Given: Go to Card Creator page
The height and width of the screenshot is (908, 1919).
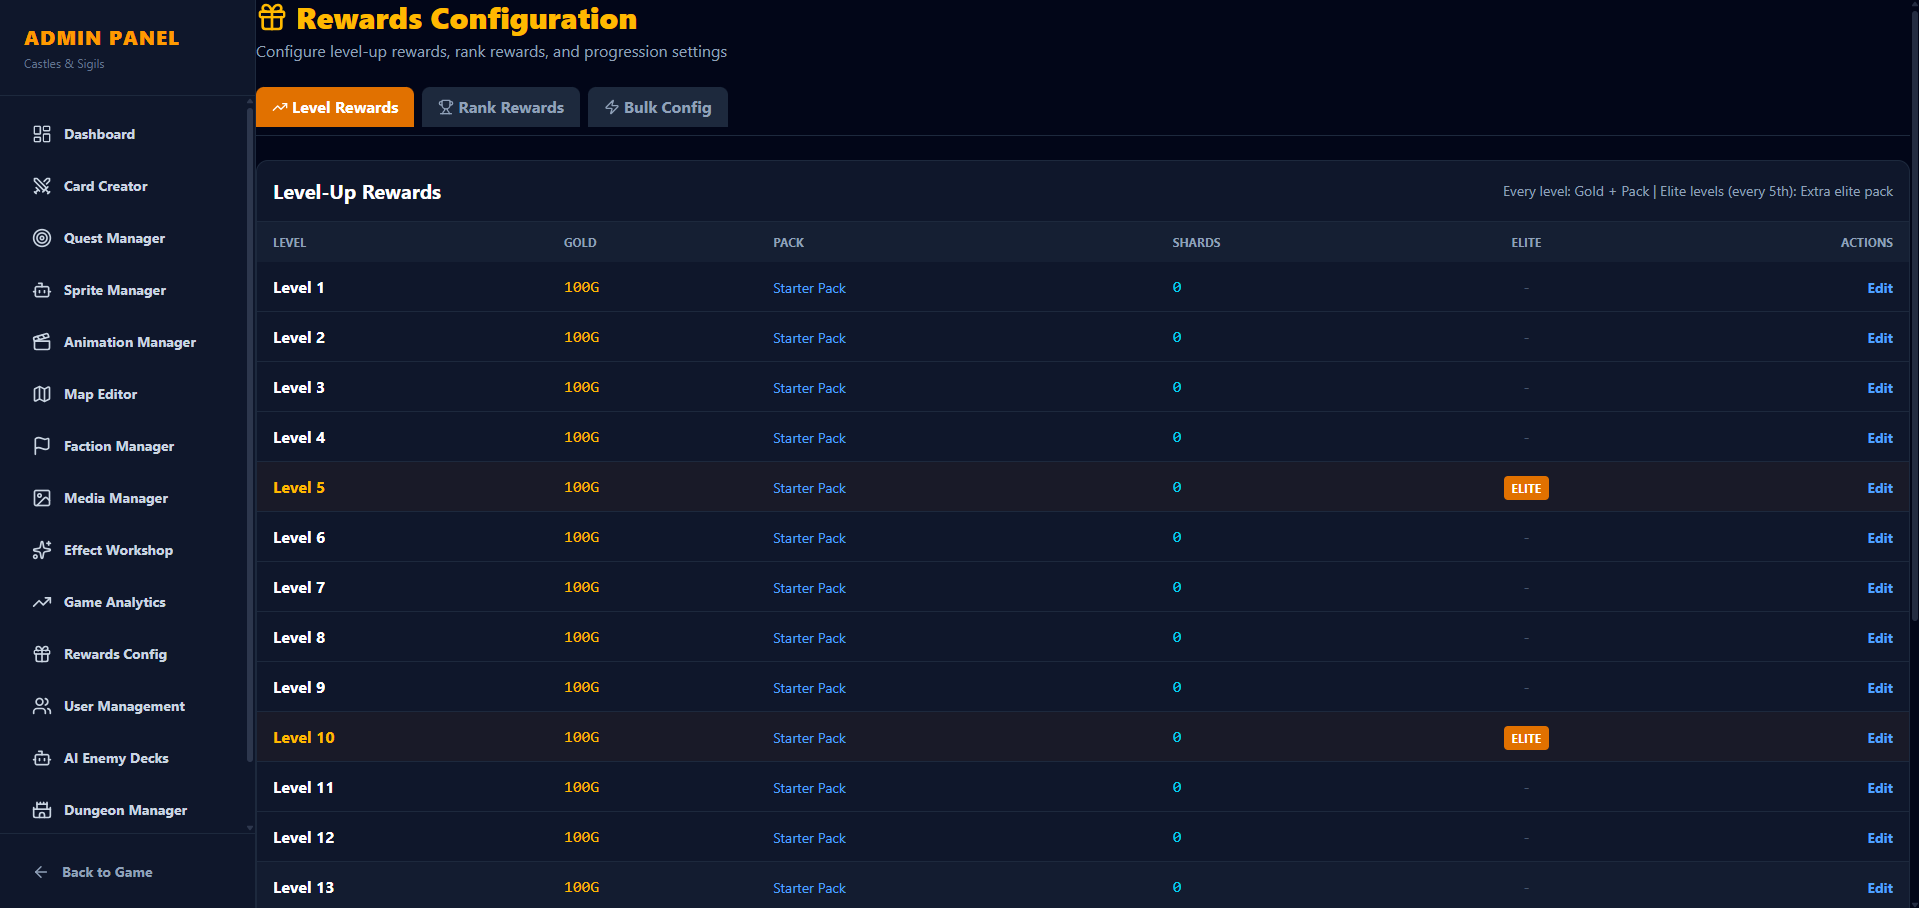Looking at the screenshot, I should [124, 186].
